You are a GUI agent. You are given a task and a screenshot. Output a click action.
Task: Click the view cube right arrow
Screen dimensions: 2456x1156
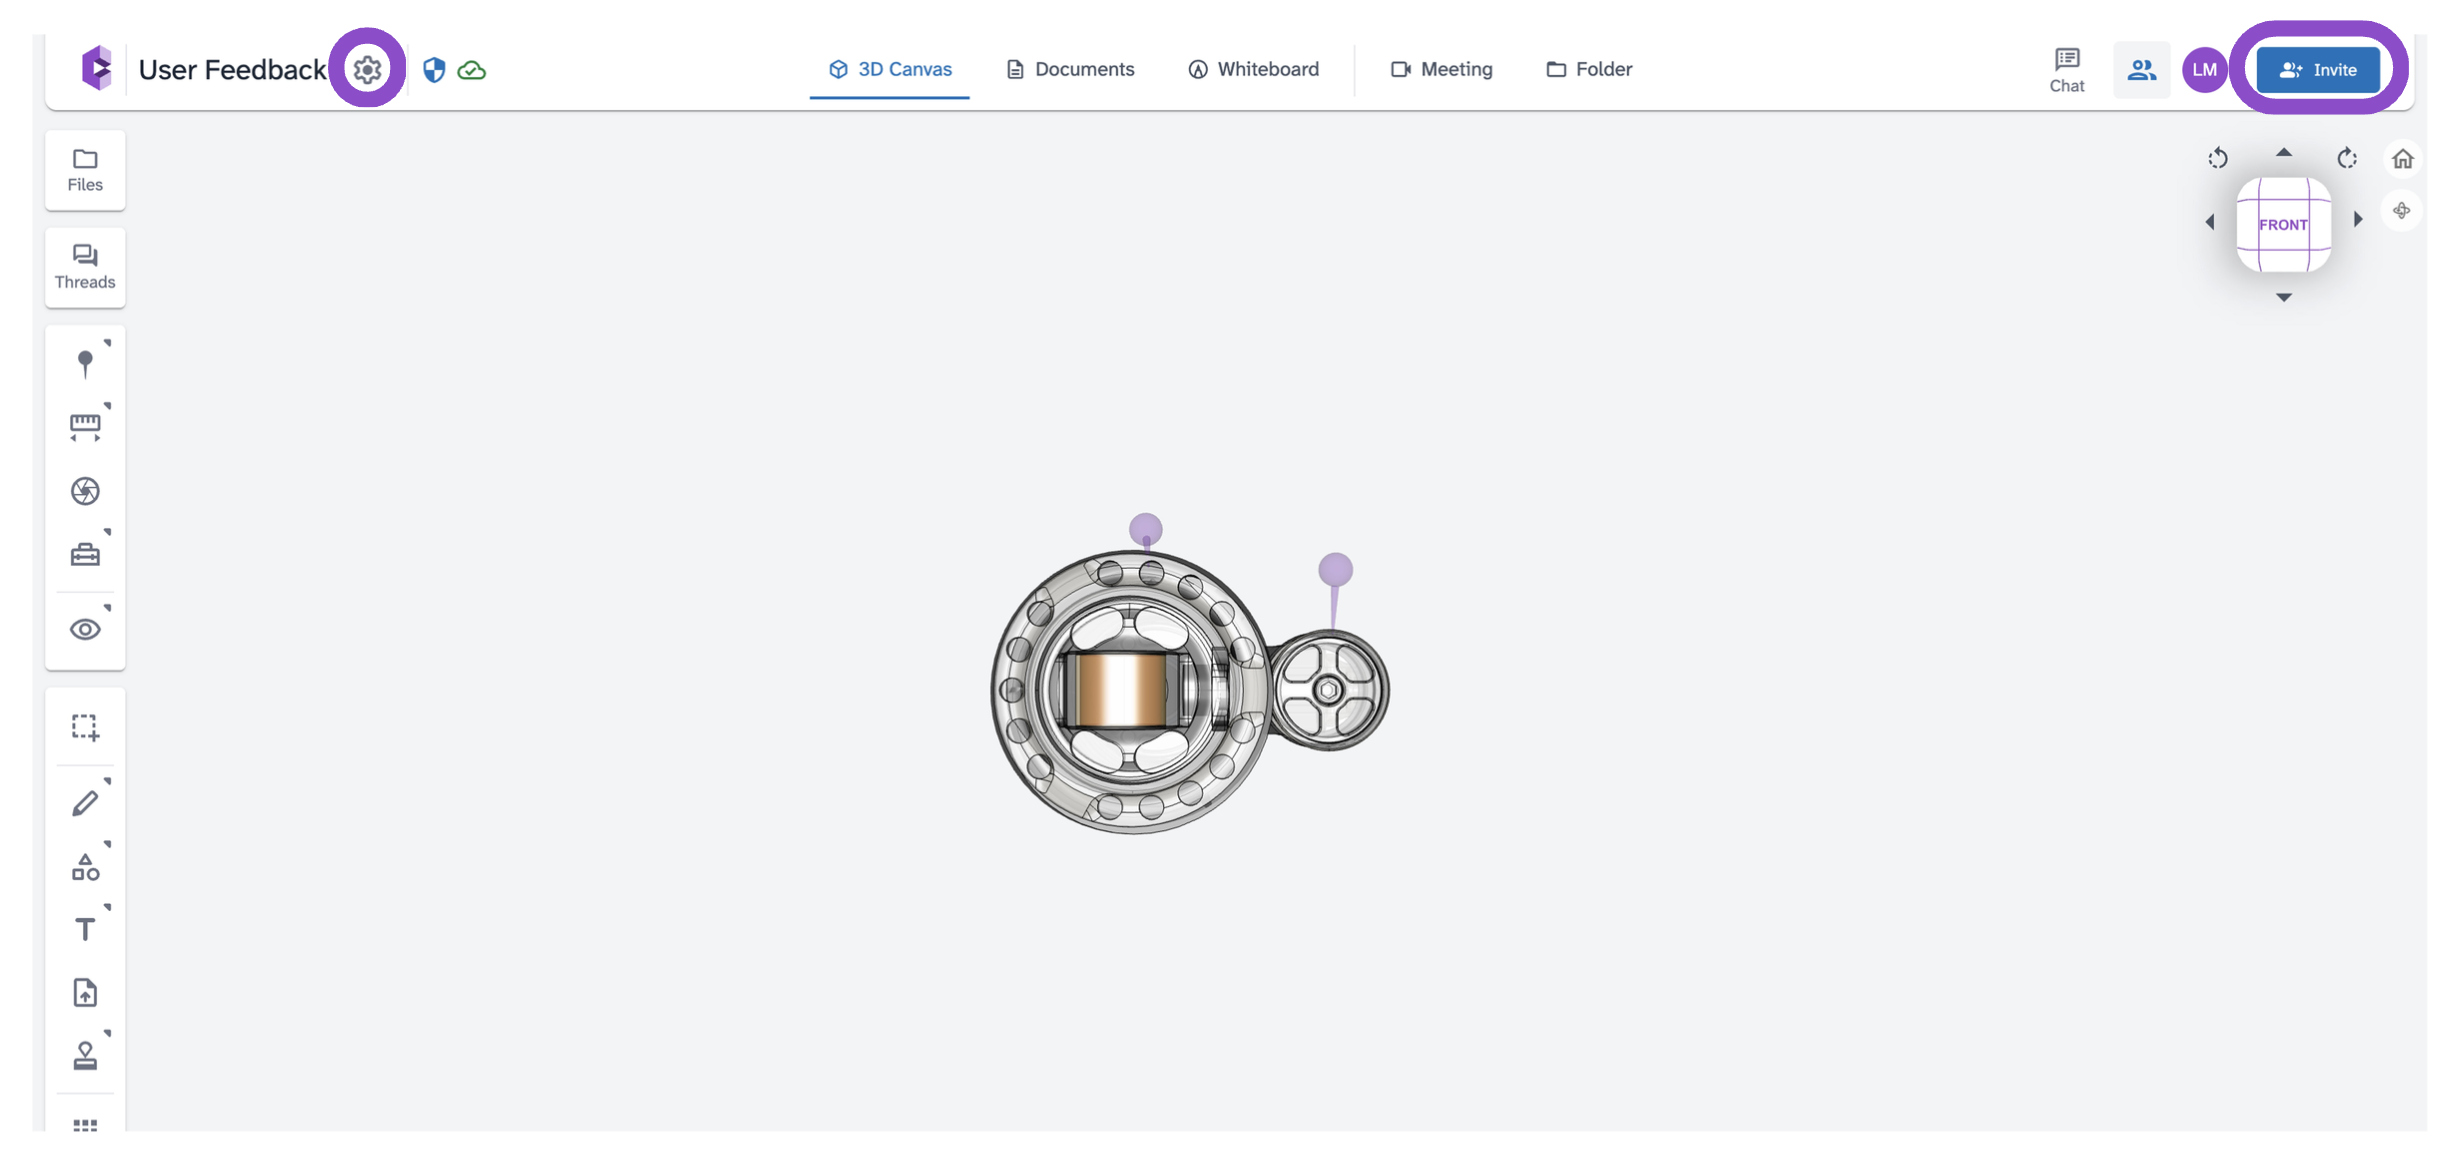(x=2357, y=219)
